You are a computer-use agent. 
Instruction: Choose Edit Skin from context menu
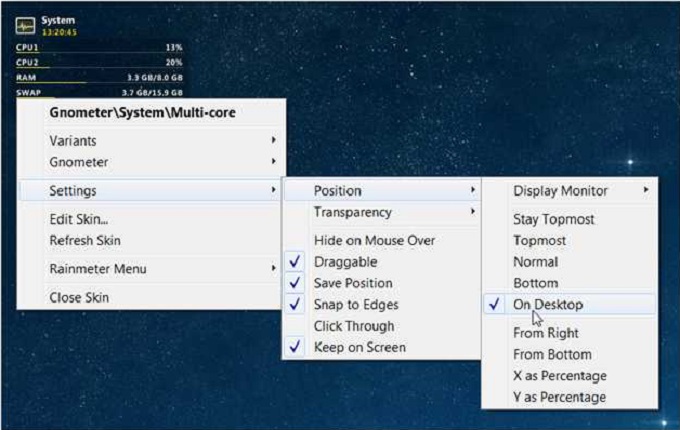(79, 219)
